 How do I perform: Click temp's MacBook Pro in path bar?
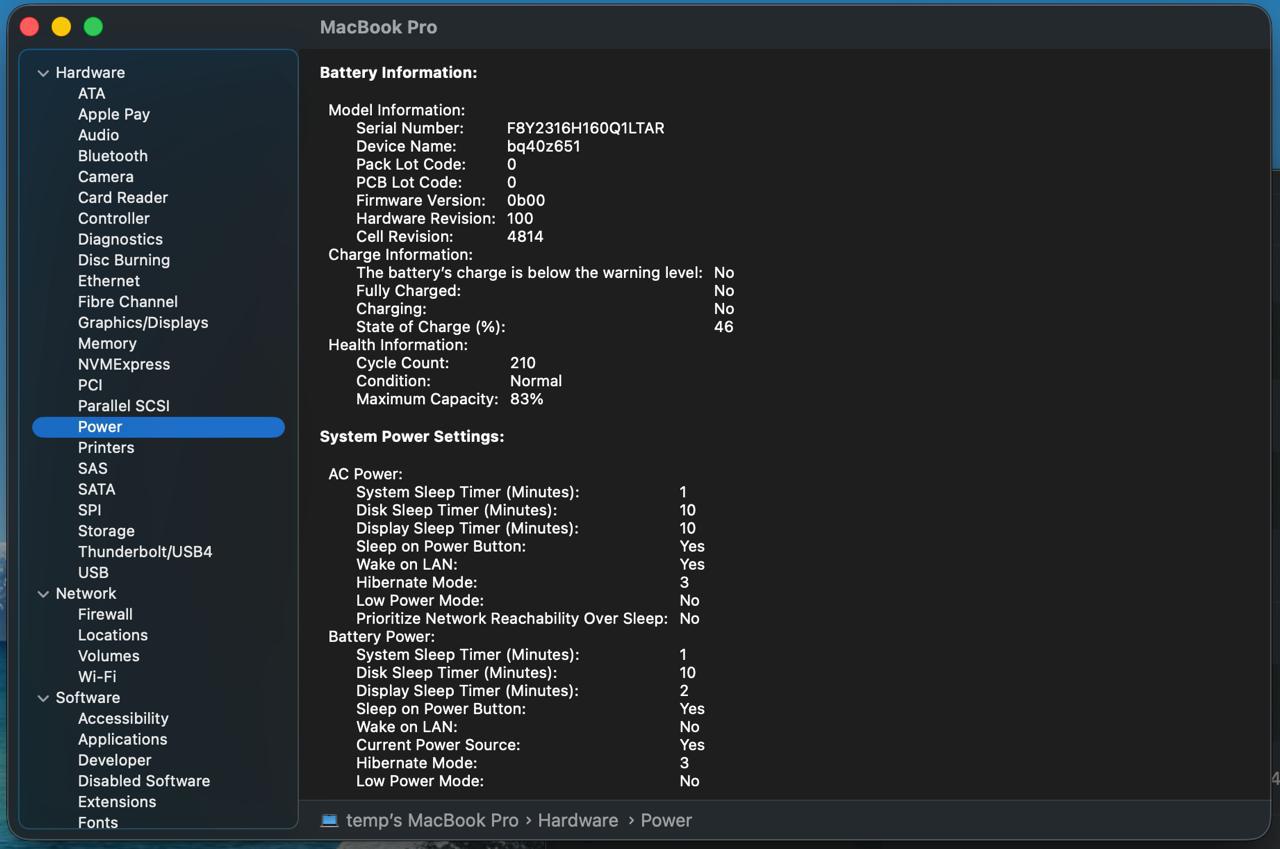pos(432,820)
